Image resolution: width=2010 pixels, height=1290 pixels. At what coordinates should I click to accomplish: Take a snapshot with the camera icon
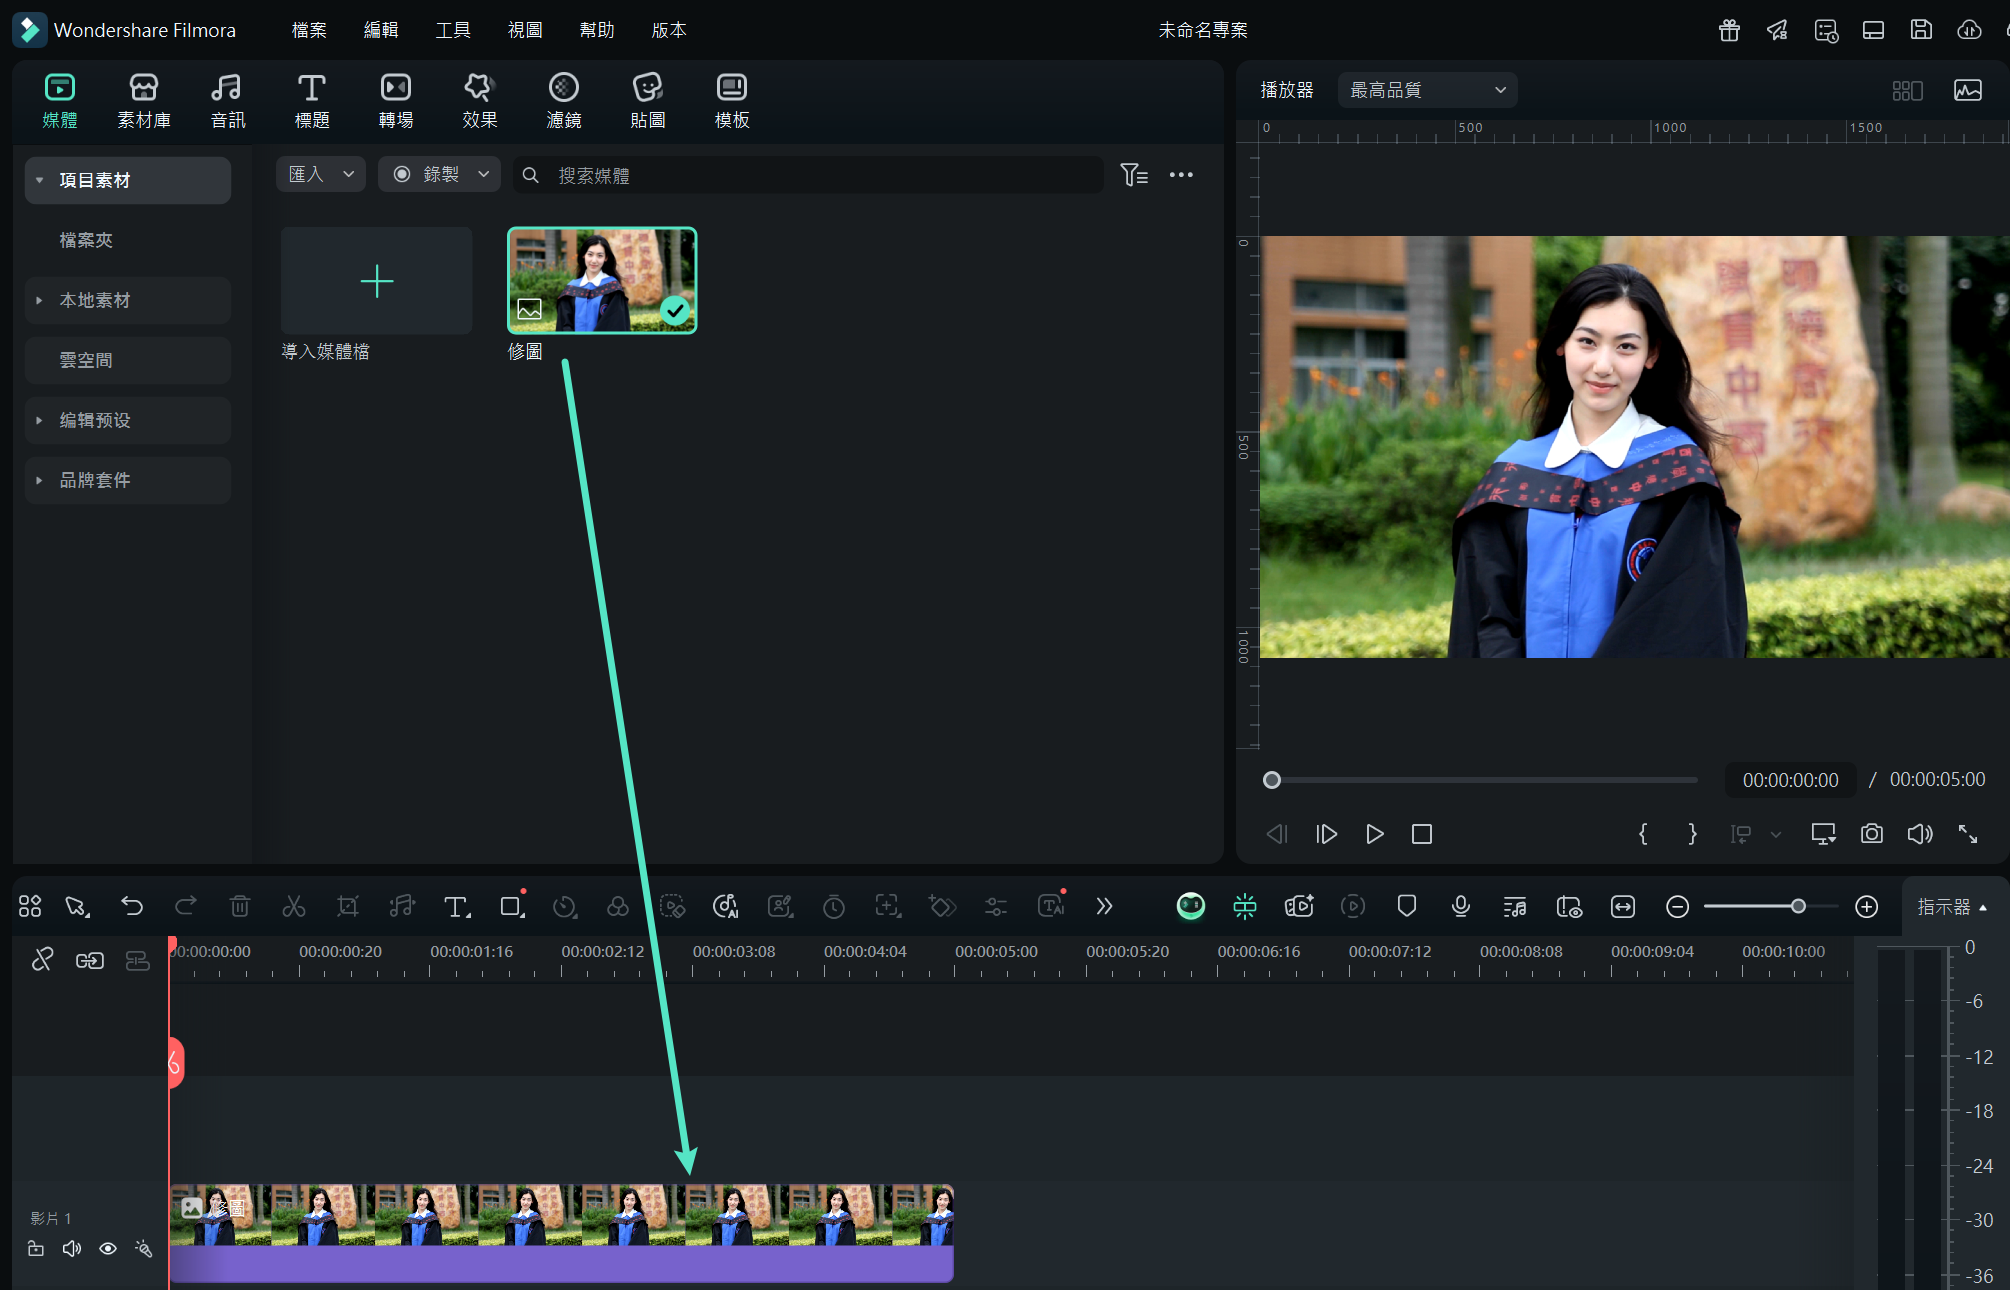[x=1872, y=834]
